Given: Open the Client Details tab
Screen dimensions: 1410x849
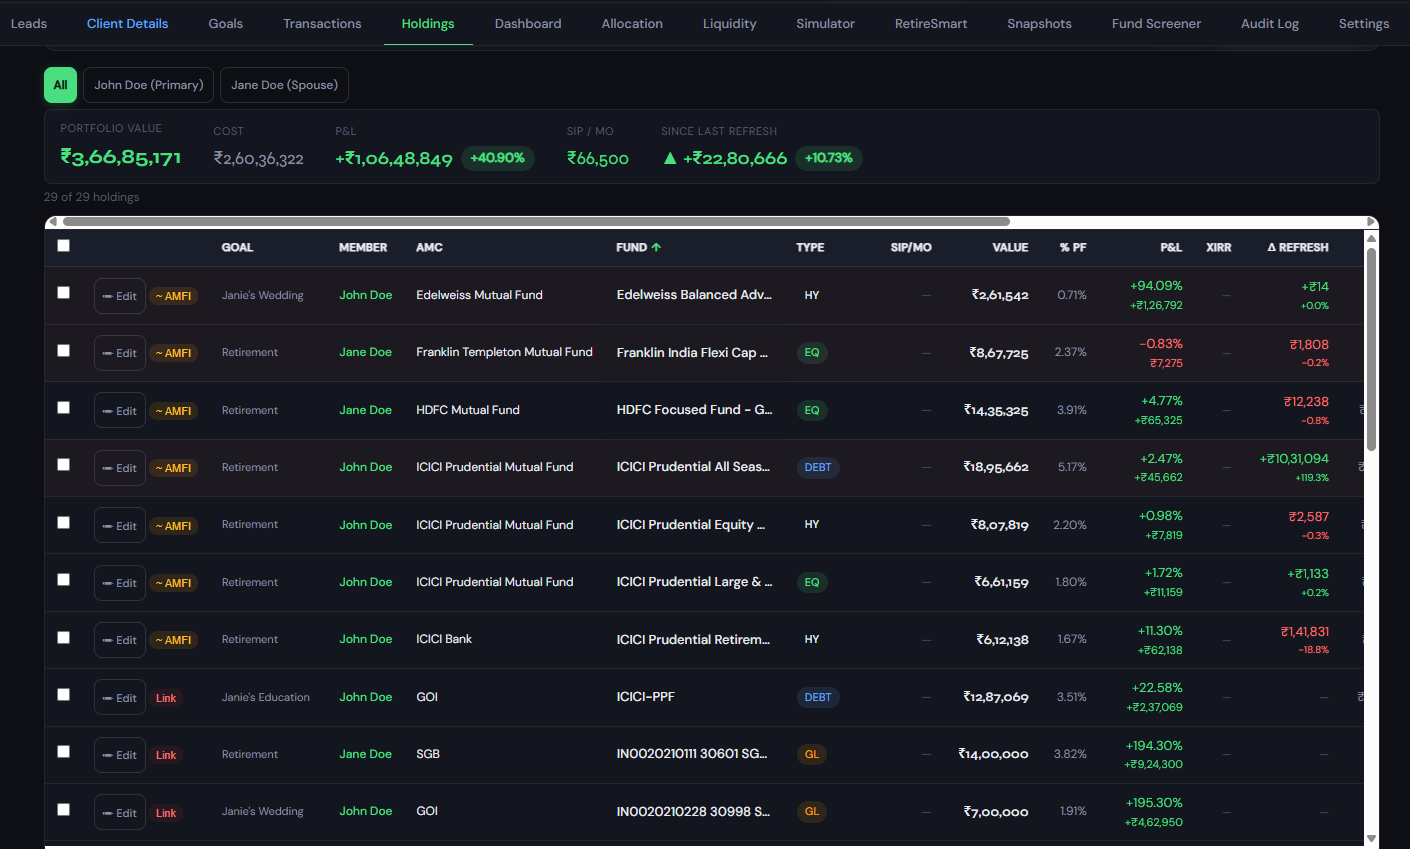Looking at the screenshot, I should [x=127, y=23].
